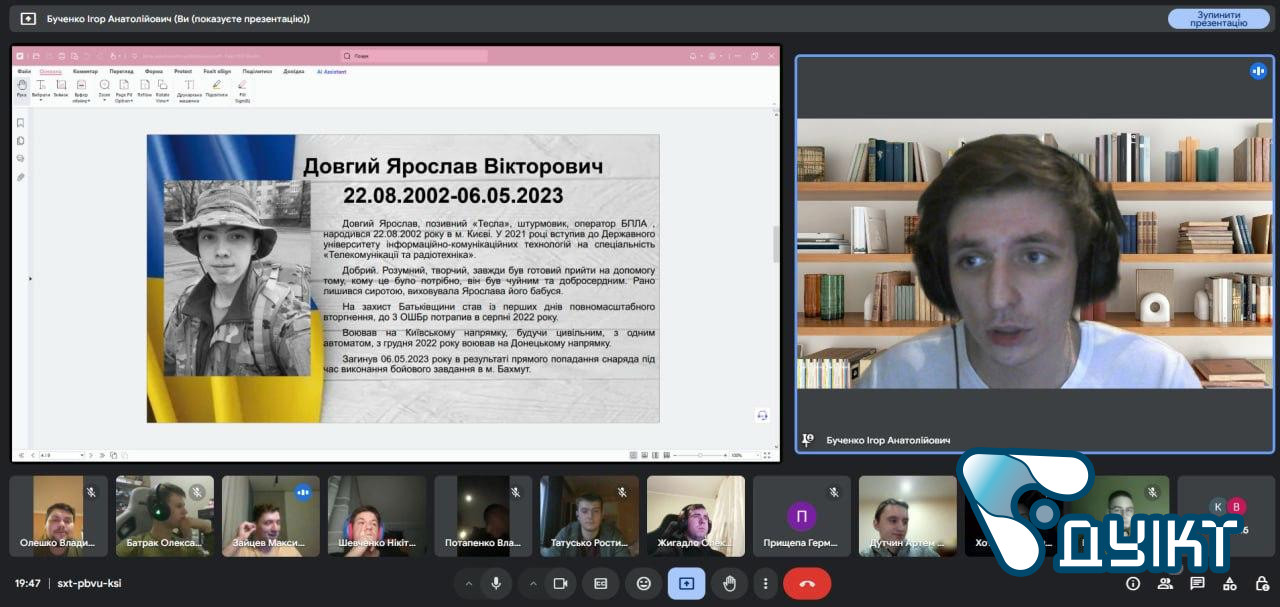This screenshot has height=607, width=1280.
Task: Stop presenting with Зупинити презентацію button
Action: tap(1219, 18)
